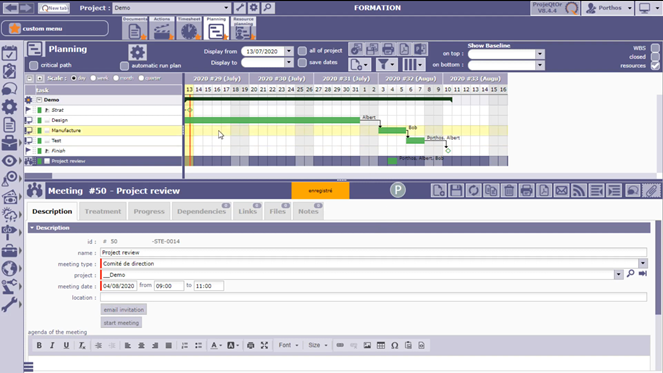Image resolution: width=663 pixels, height=373 pixels.
Task: Enable automatic run plan
Action: pos(124,66)
